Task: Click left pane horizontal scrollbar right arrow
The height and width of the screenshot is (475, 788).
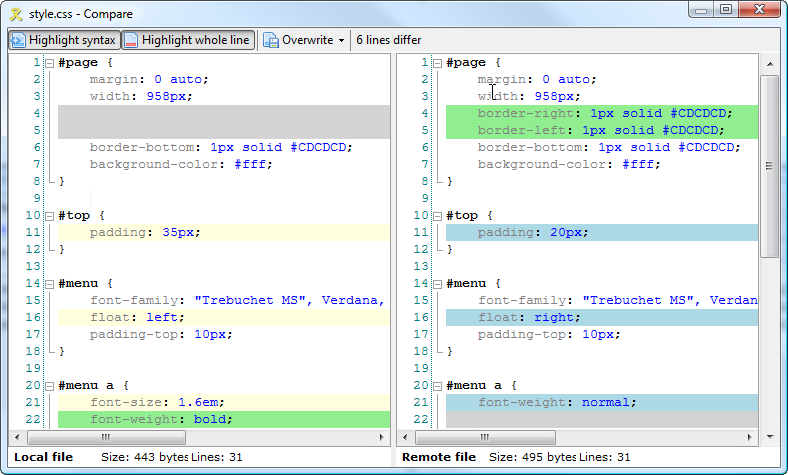Action: [381, 437]
